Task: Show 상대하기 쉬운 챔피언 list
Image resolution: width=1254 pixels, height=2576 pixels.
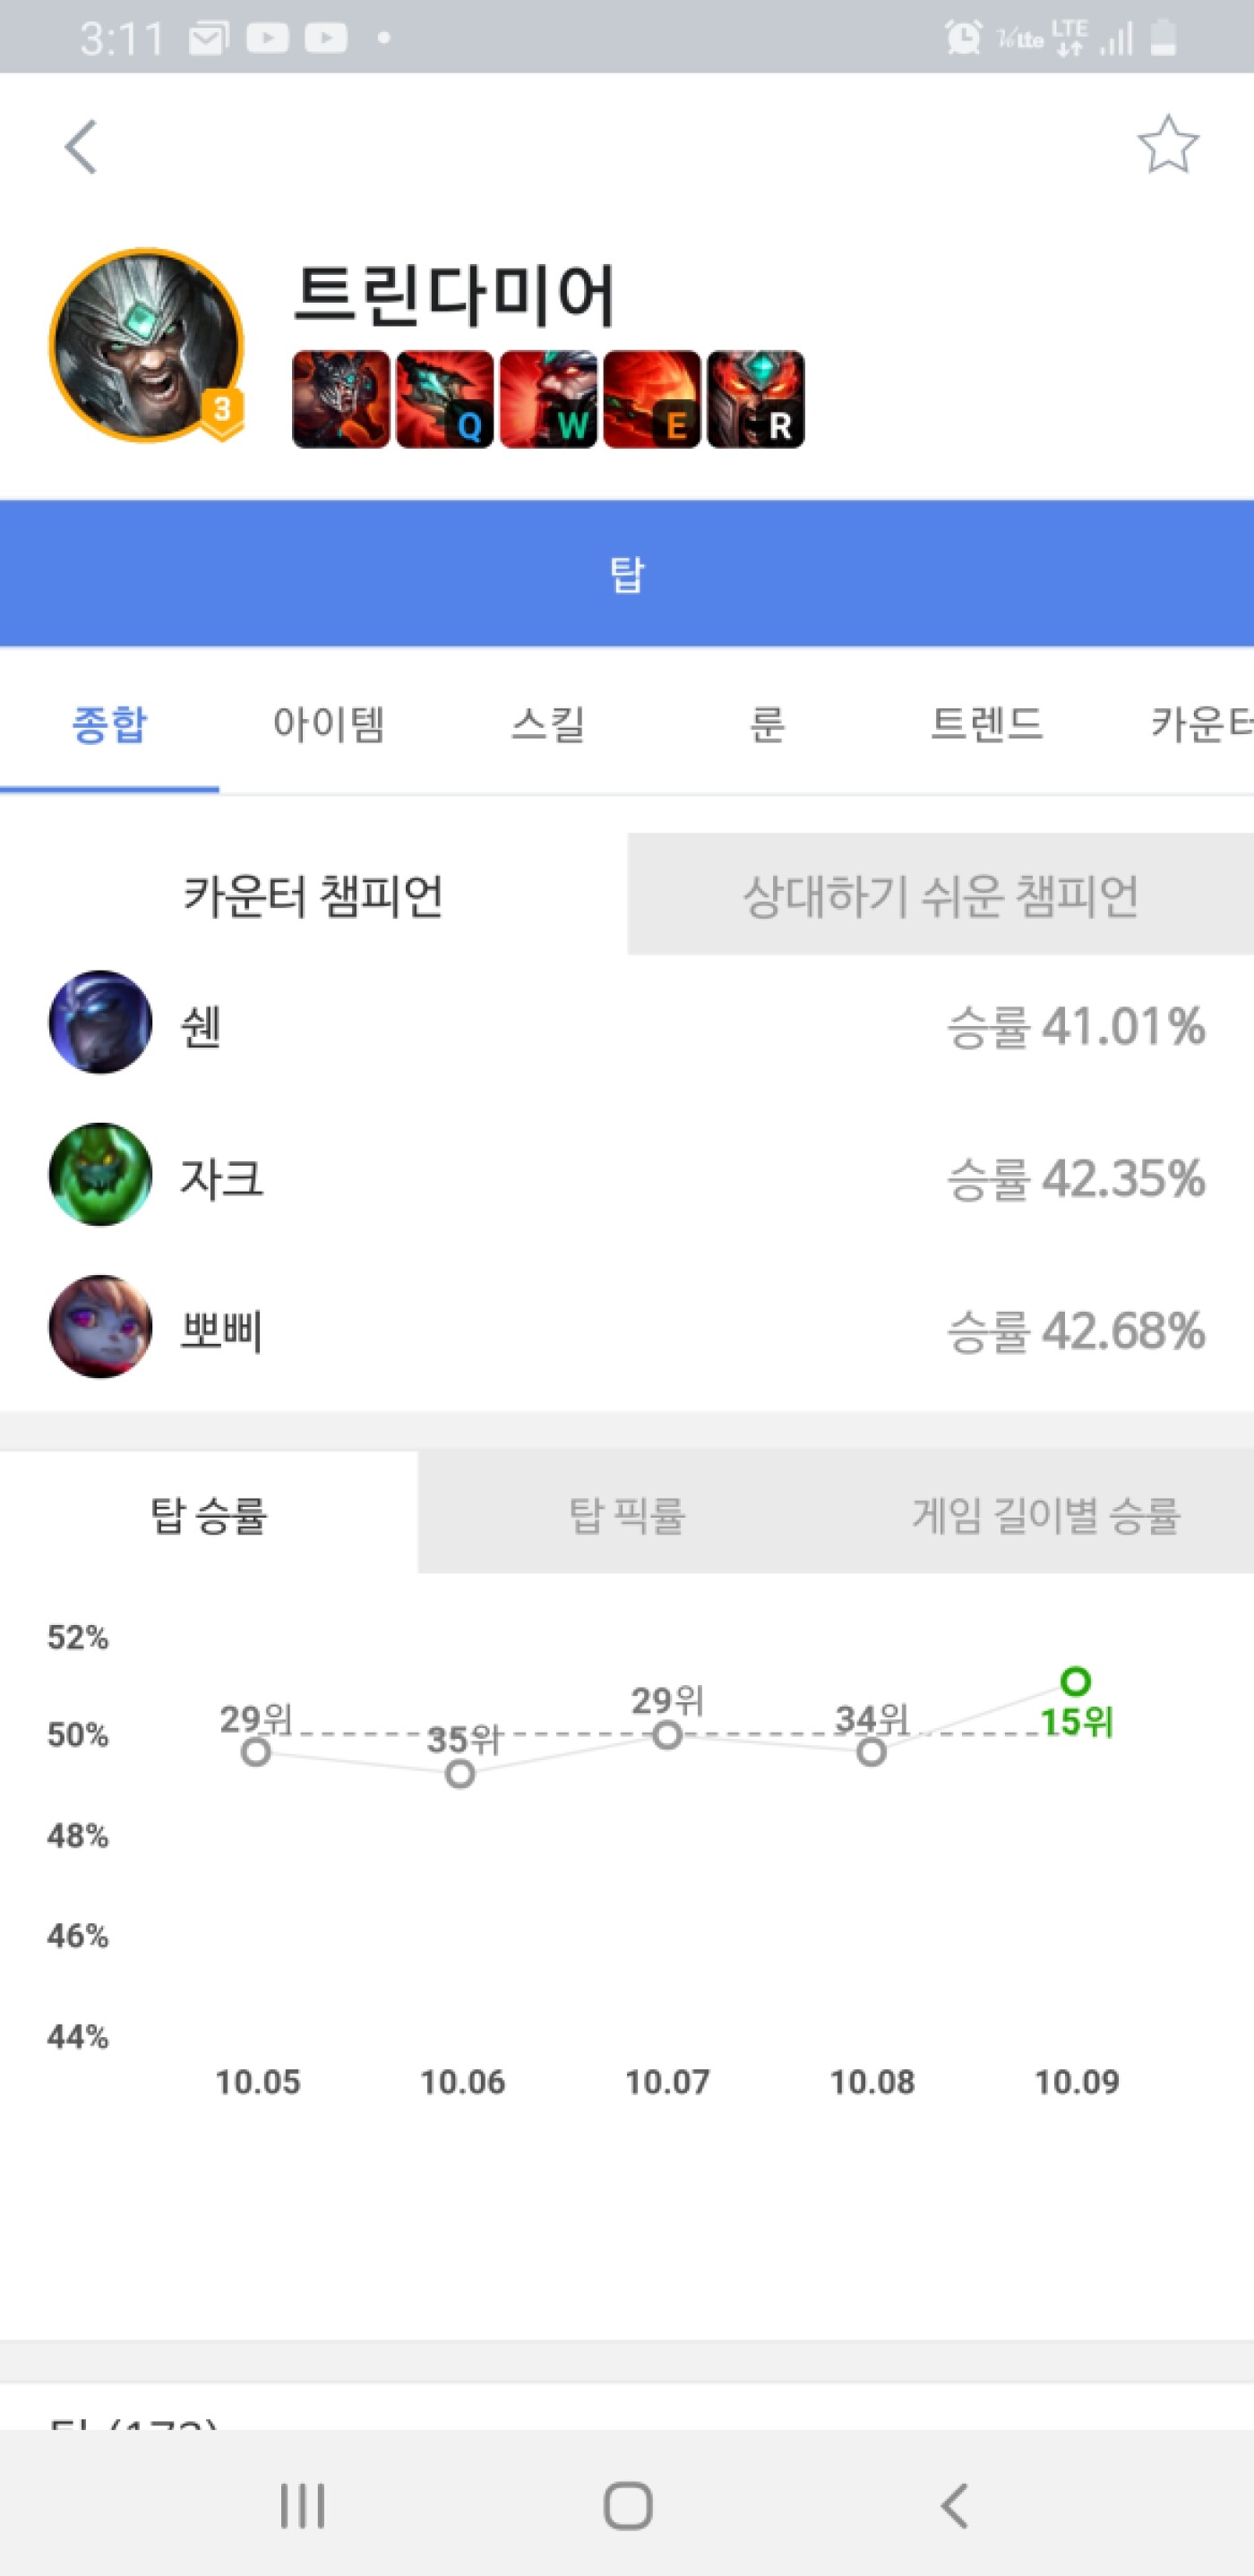Action: (940, 894)
